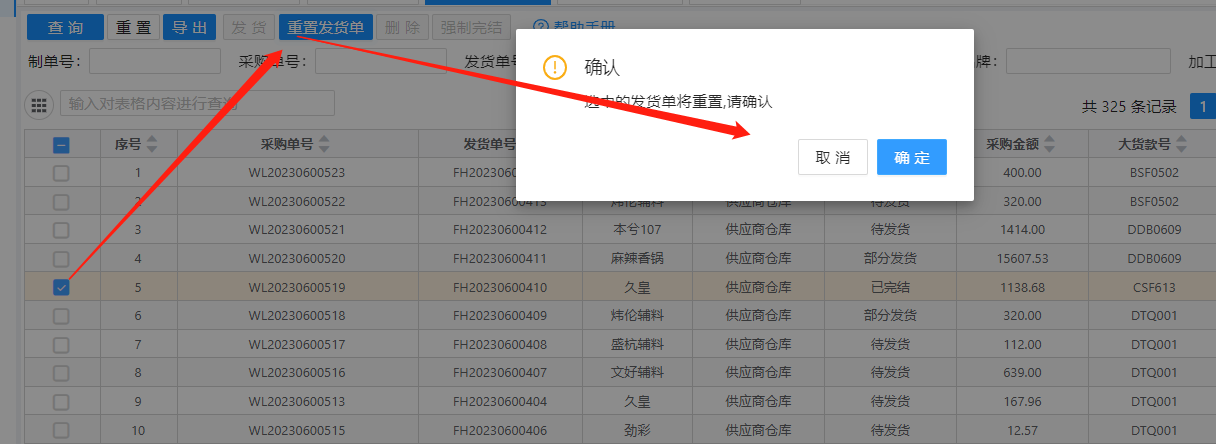The image size is (1216, 444).
Task: Toggle the select-all header checkbox
Action: 61,145
